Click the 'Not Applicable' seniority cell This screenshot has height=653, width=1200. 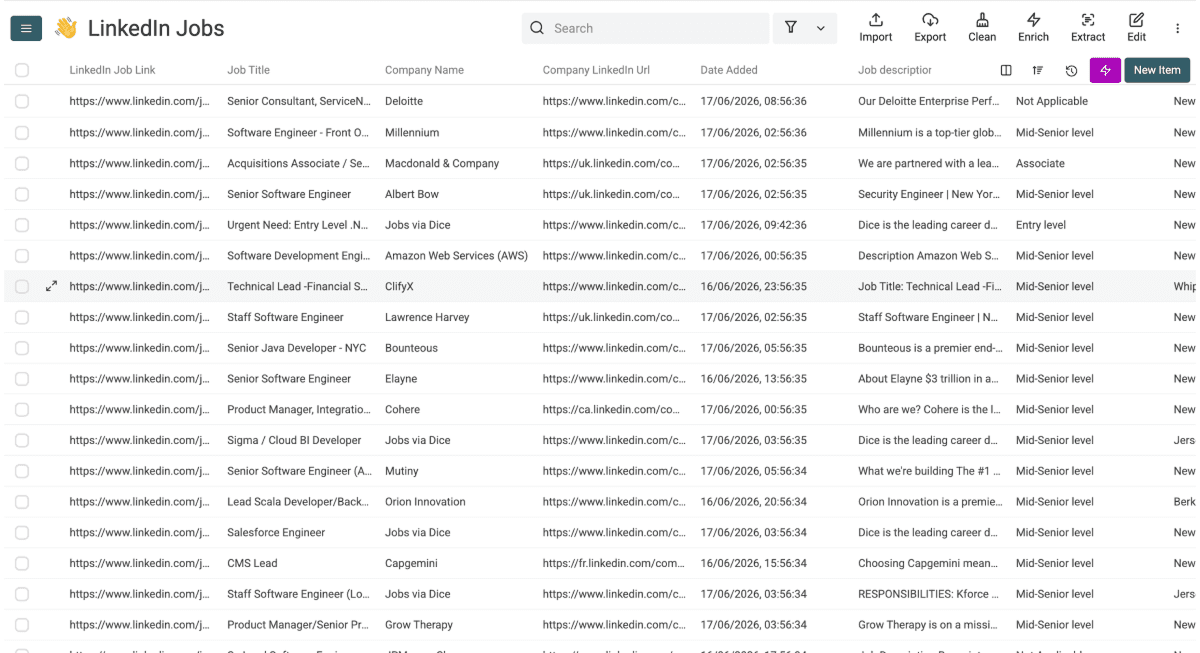1052,101
